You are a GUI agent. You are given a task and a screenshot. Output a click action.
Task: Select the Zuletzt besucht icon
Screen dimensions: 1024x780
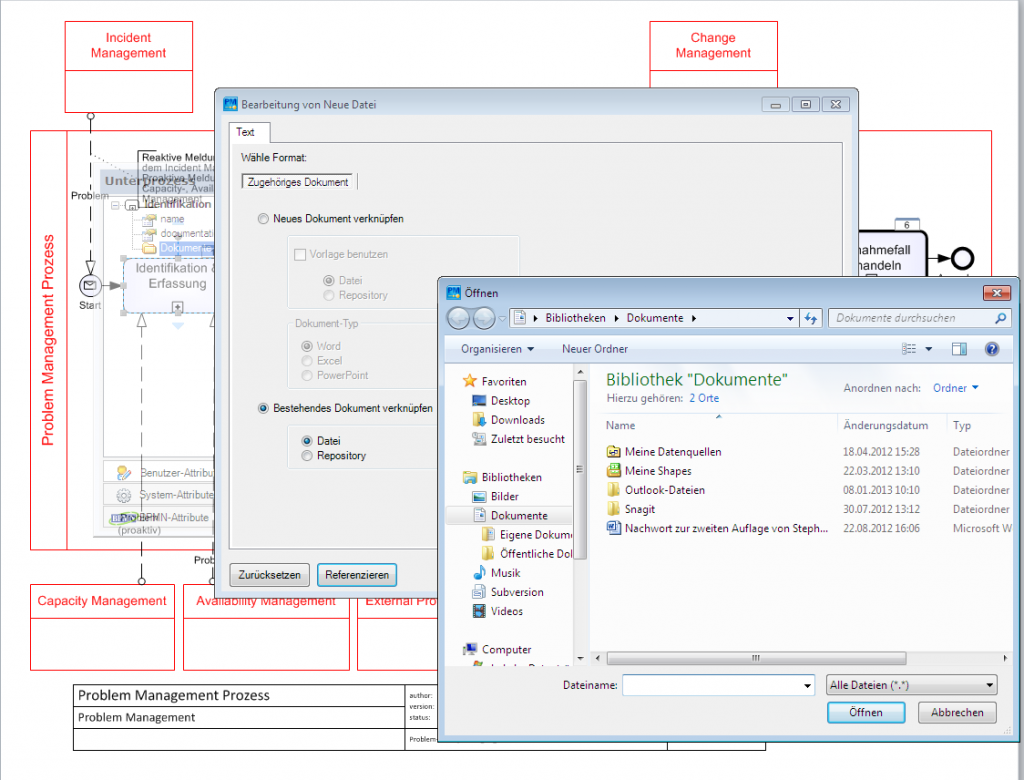click(479, 439)
